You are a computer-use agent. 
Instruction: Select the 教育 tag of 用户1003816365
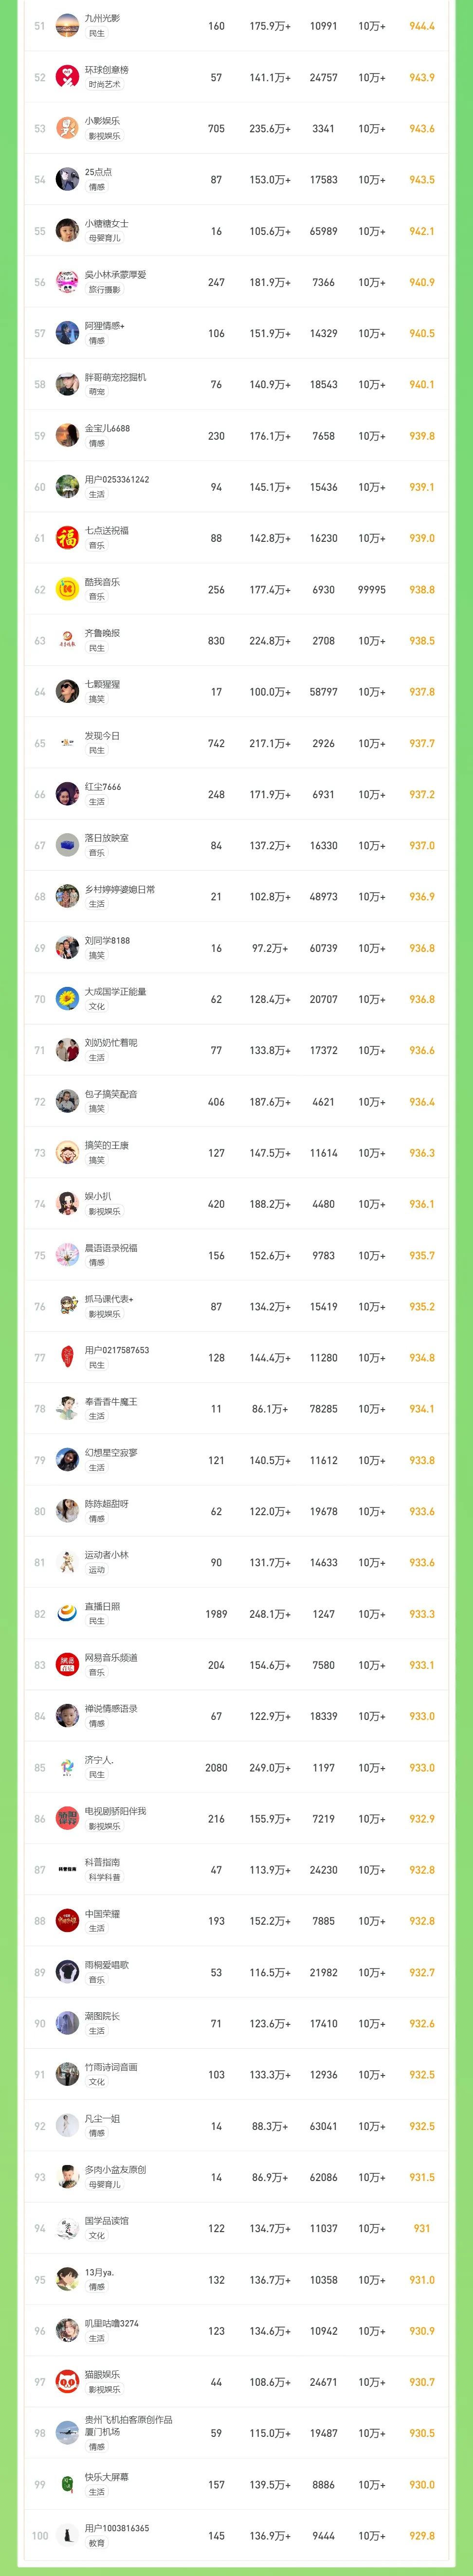tap(97, 2543)
